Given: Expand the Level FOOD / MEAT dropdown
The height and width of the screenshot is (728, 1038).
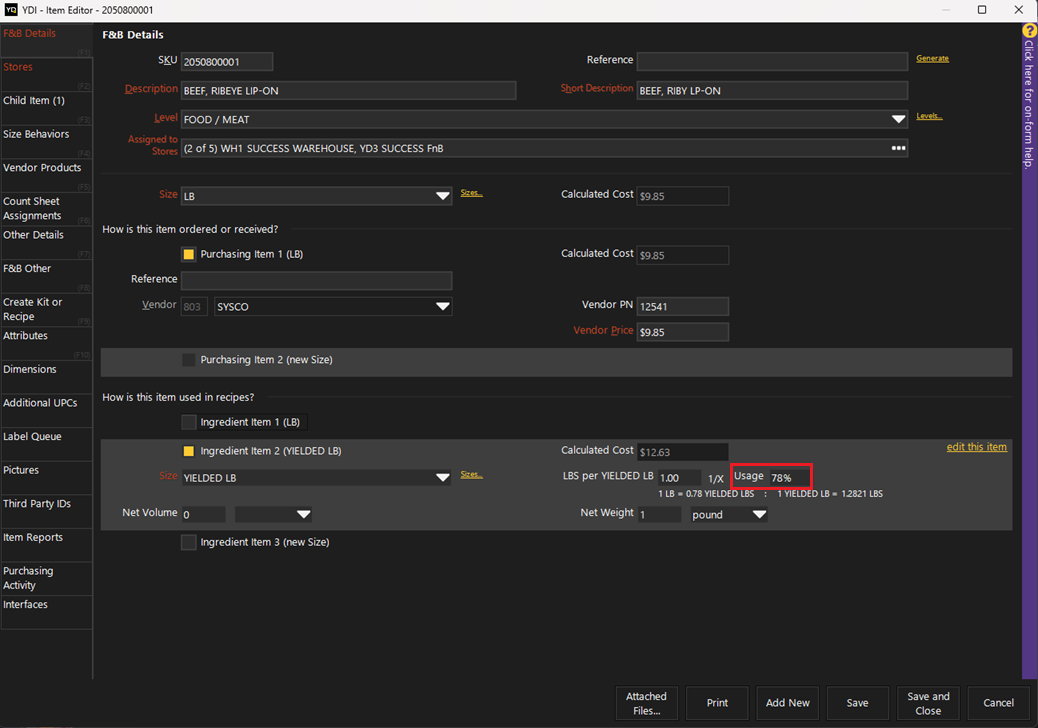Looking at the screenshot, I should (898, 120).
